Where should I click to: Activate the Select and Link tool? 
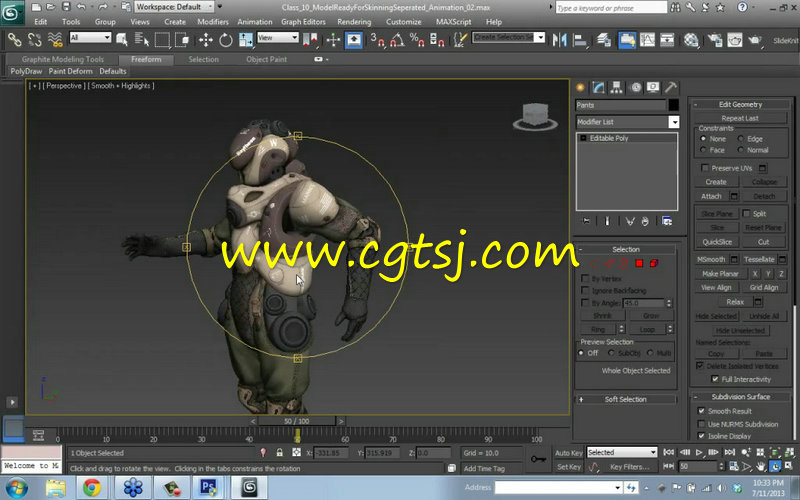[14, 39]
